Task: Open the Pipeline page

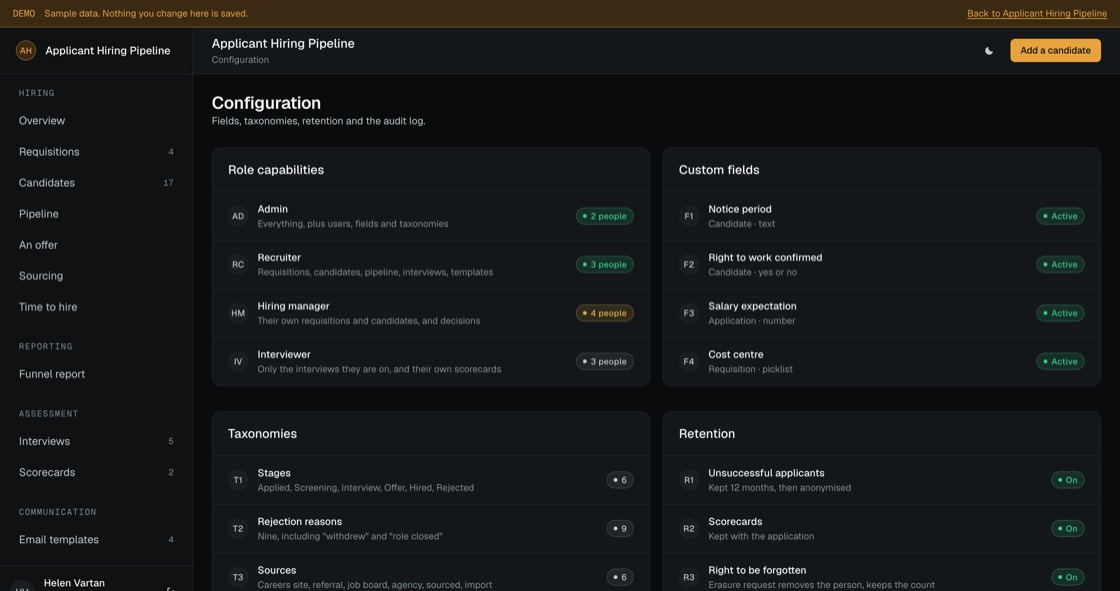Action: (96, 214)
